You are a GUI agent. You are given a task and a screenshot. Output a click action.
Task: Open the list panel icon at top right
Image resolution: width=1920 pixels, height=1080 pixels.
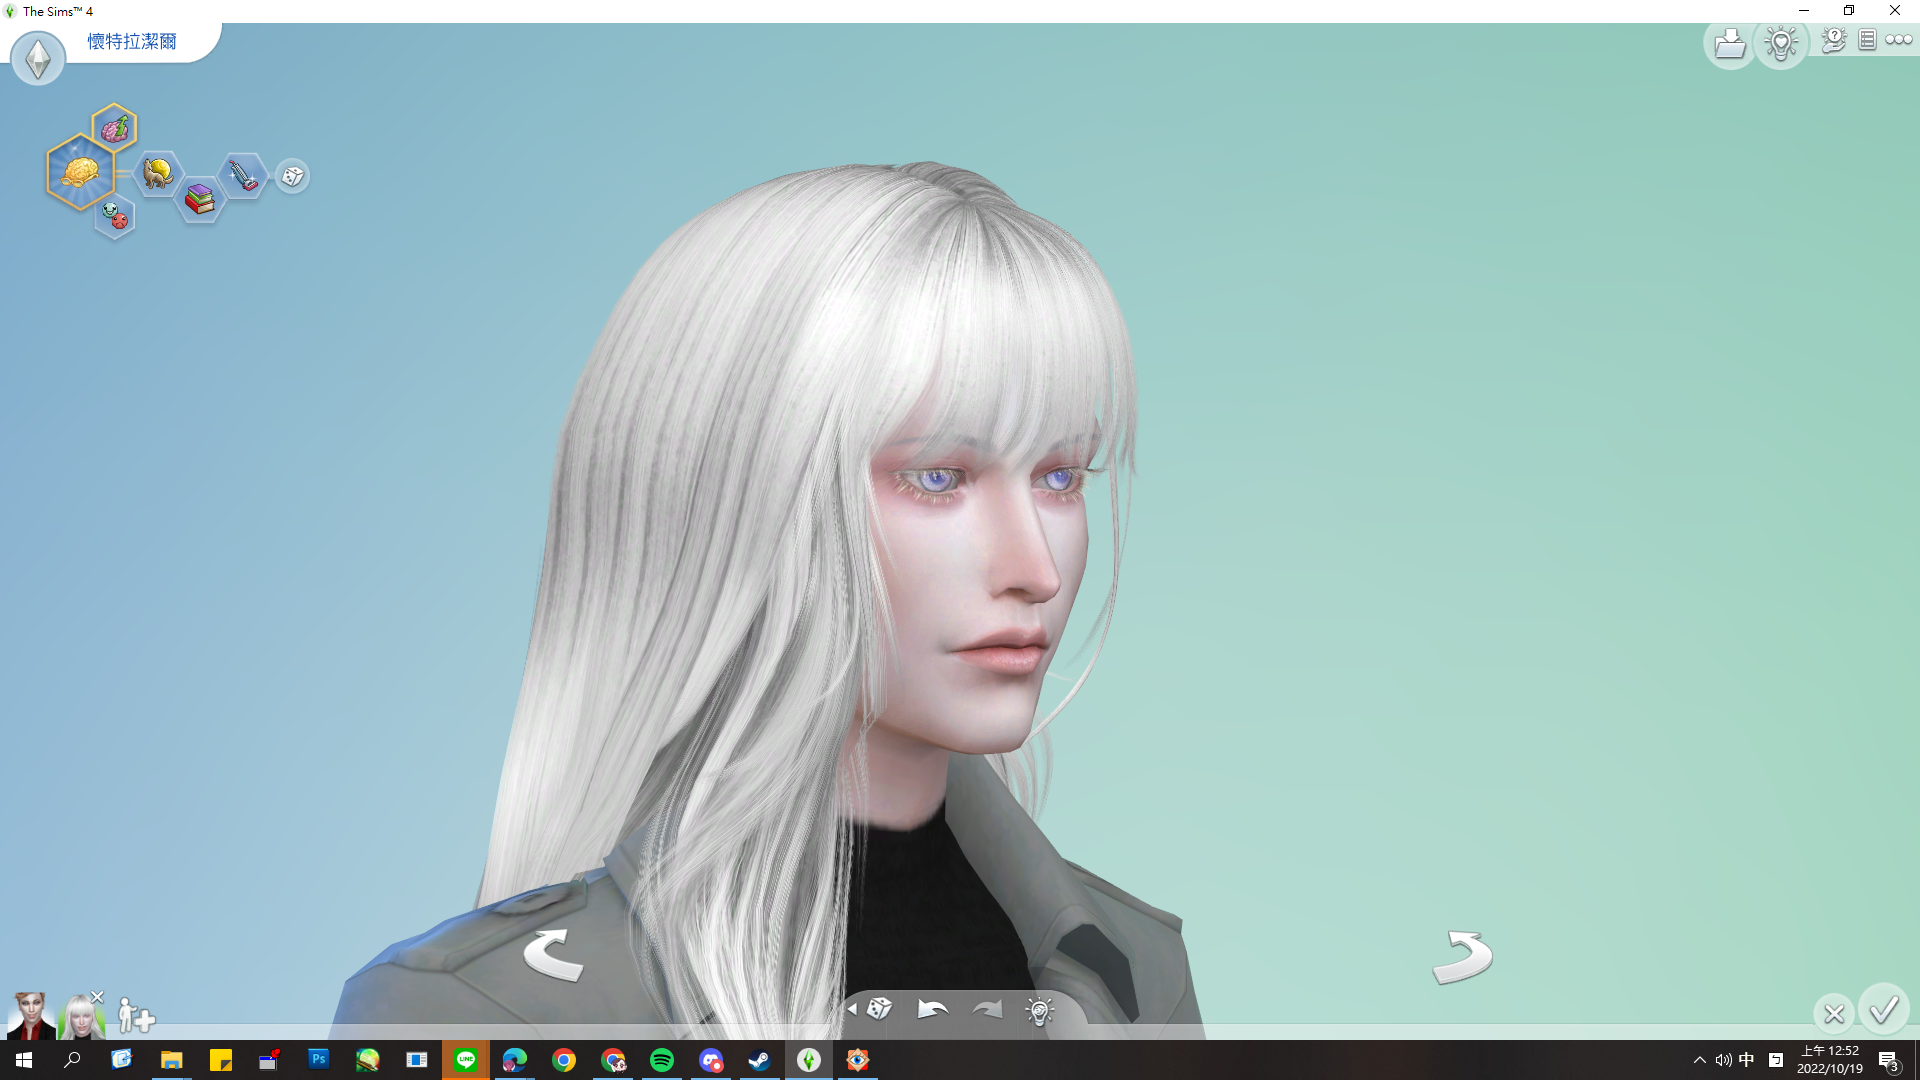(1867, 40)
